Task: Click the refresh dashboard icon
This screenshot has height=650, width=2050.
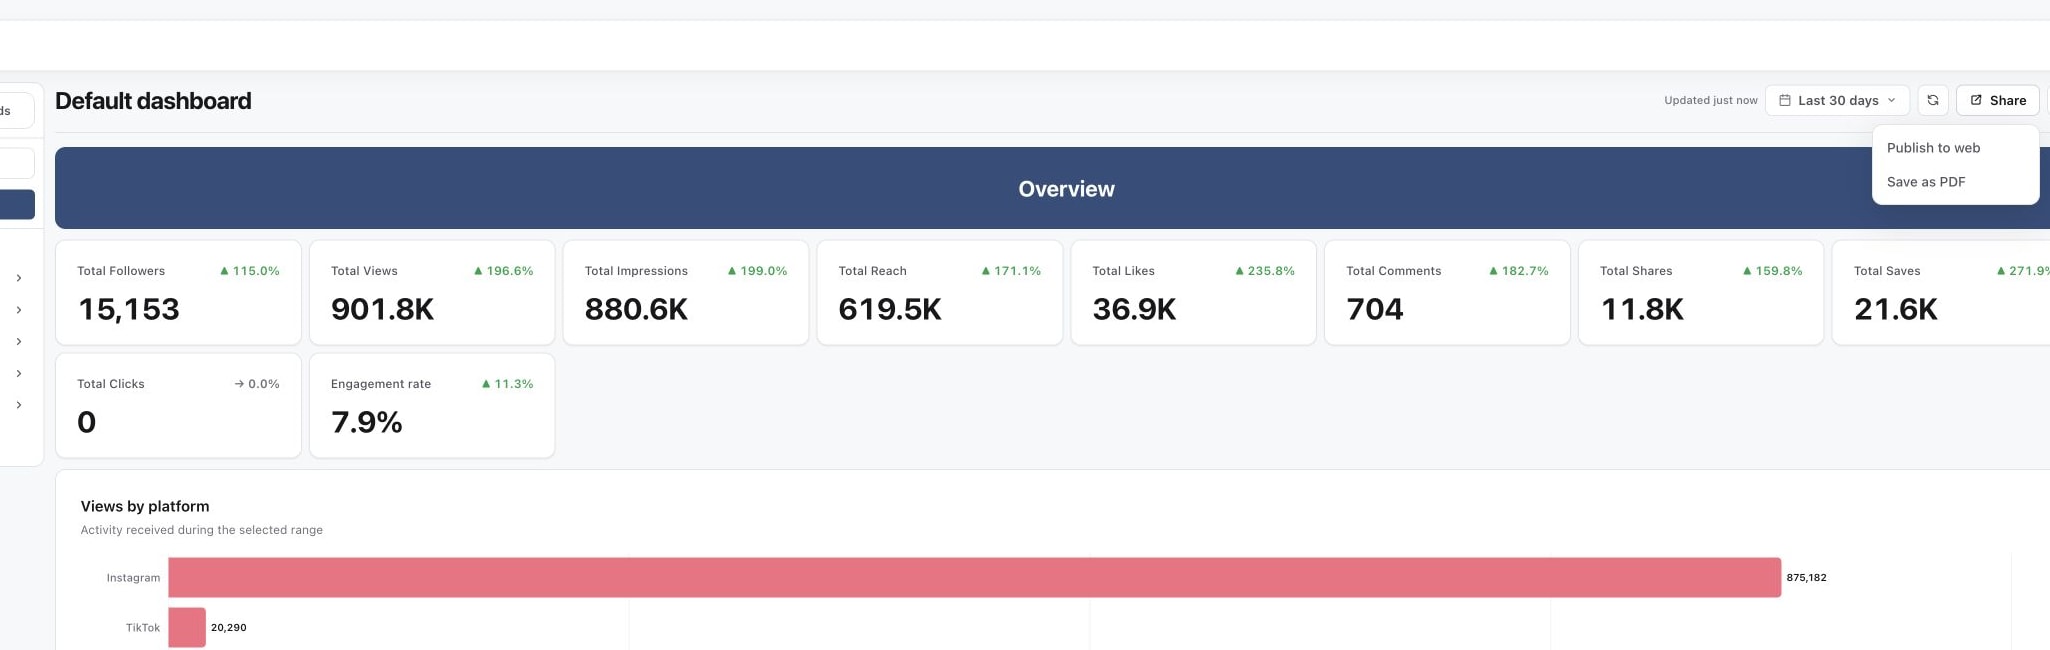Action: click(1932, 100)
